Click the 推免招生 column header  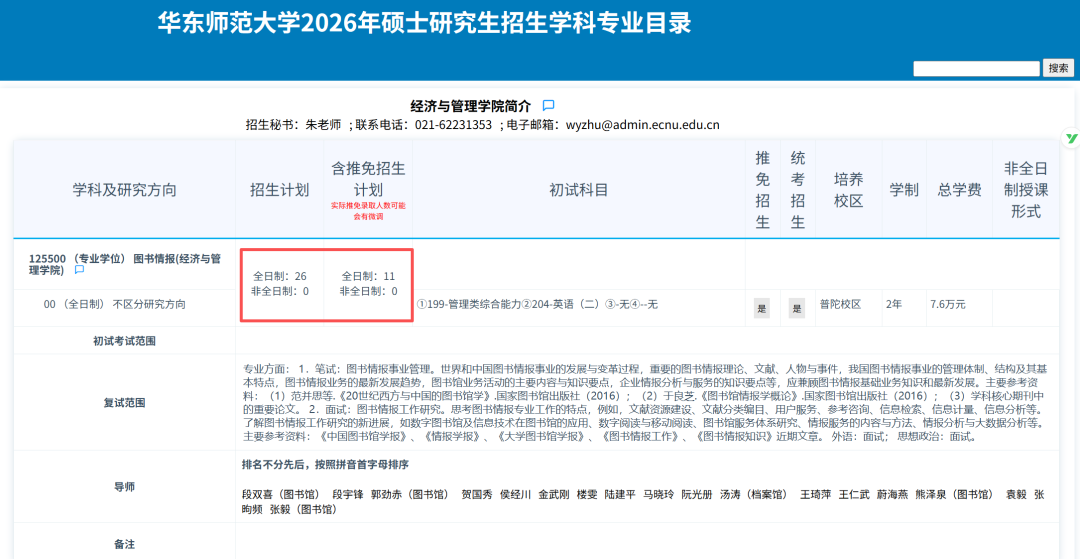(762, 190)
